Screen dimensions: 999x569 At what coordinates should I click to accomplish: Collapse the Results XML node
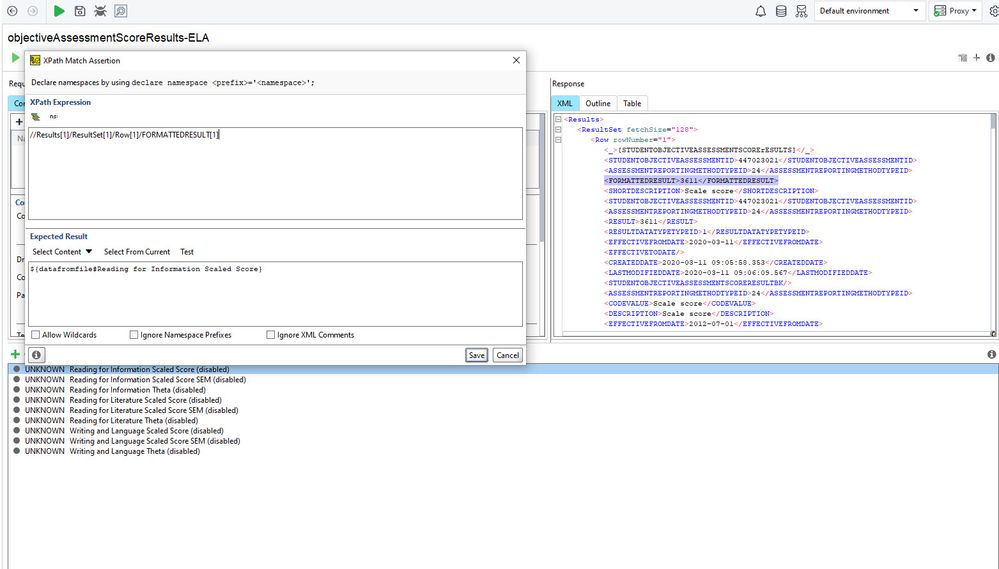click(x=557, y=119)
